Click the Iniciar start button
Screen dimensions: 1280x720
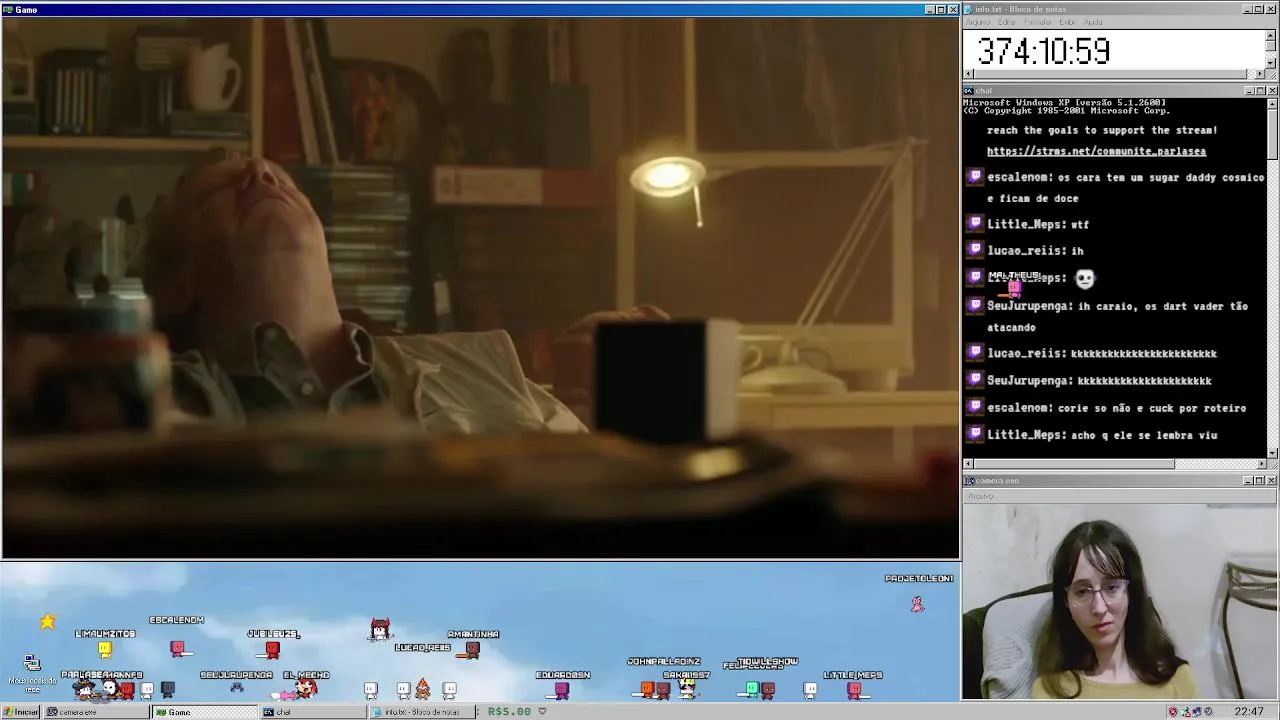coord(20,712)
